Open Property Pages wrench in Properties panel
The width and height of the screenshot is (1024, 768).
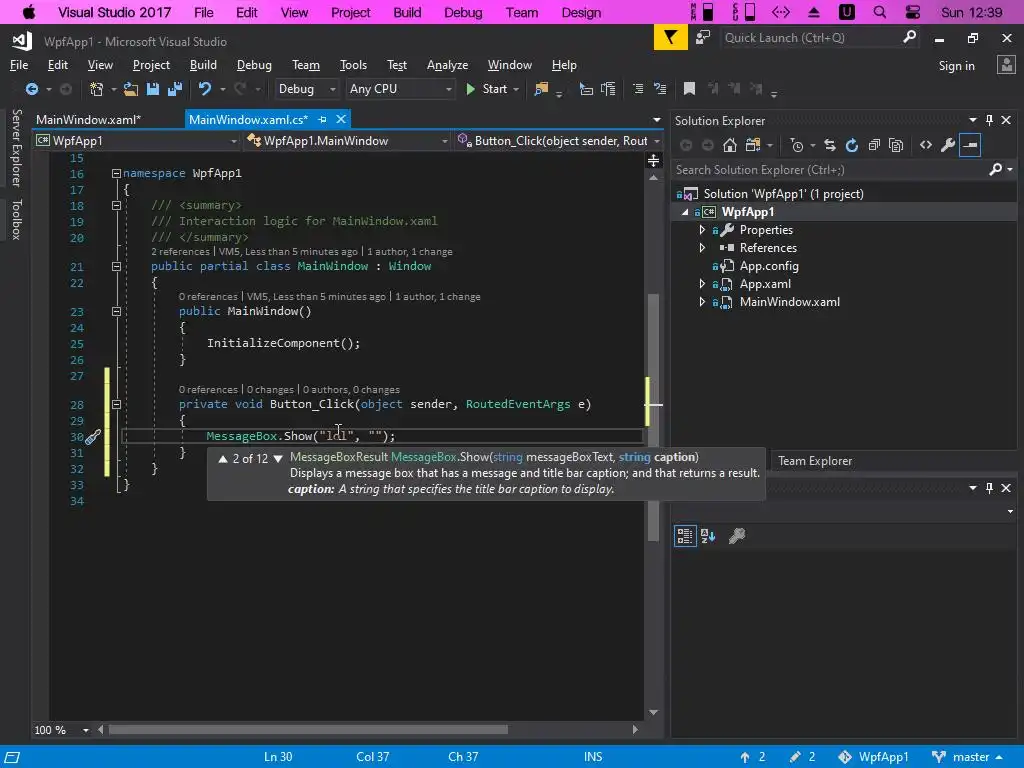pos(737,536)
